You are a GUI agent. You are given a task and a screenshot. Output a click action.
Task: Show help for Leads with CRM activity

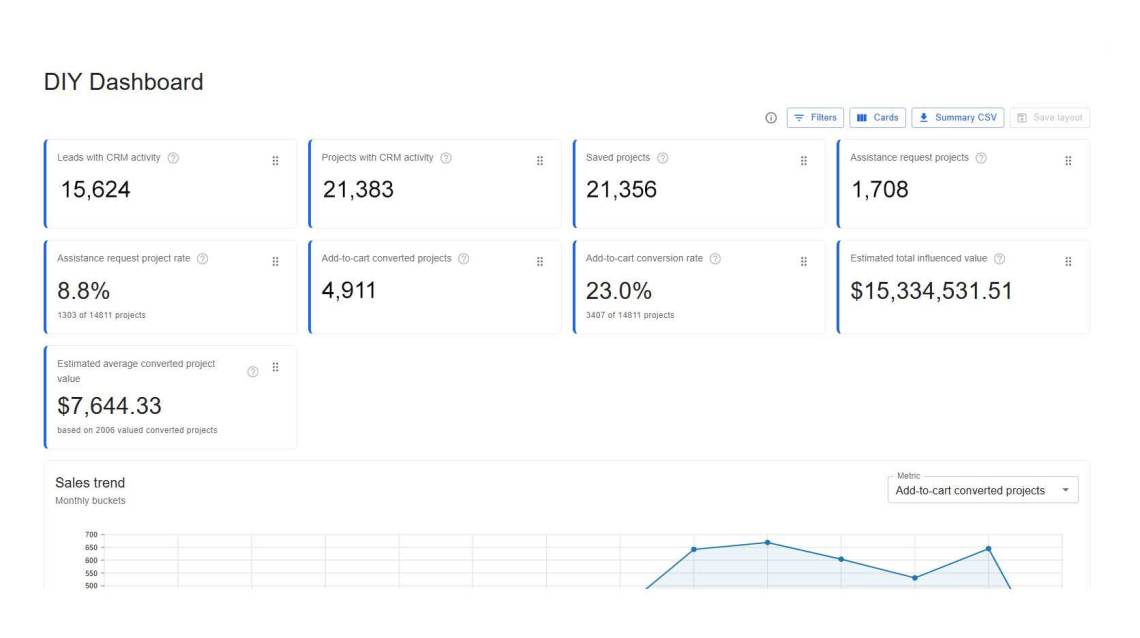173,158
